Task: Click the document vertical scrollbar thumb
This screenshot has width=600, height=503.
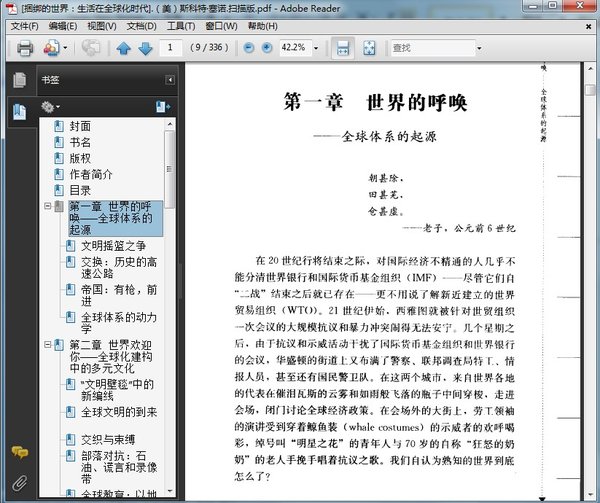Action: pyautogui.click(x=590, y=90)
